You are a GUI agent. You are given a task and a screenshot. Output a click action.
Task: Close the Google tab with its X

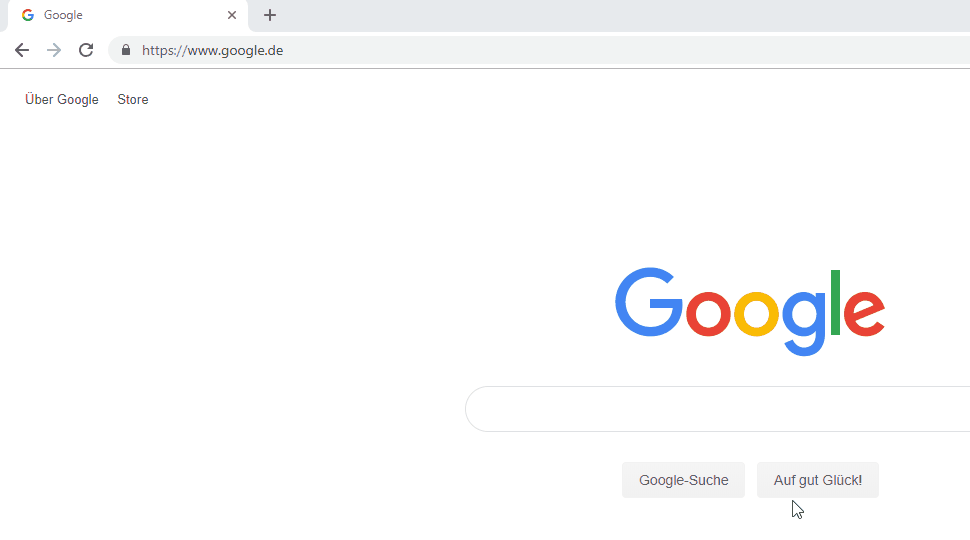pos(232,15)
